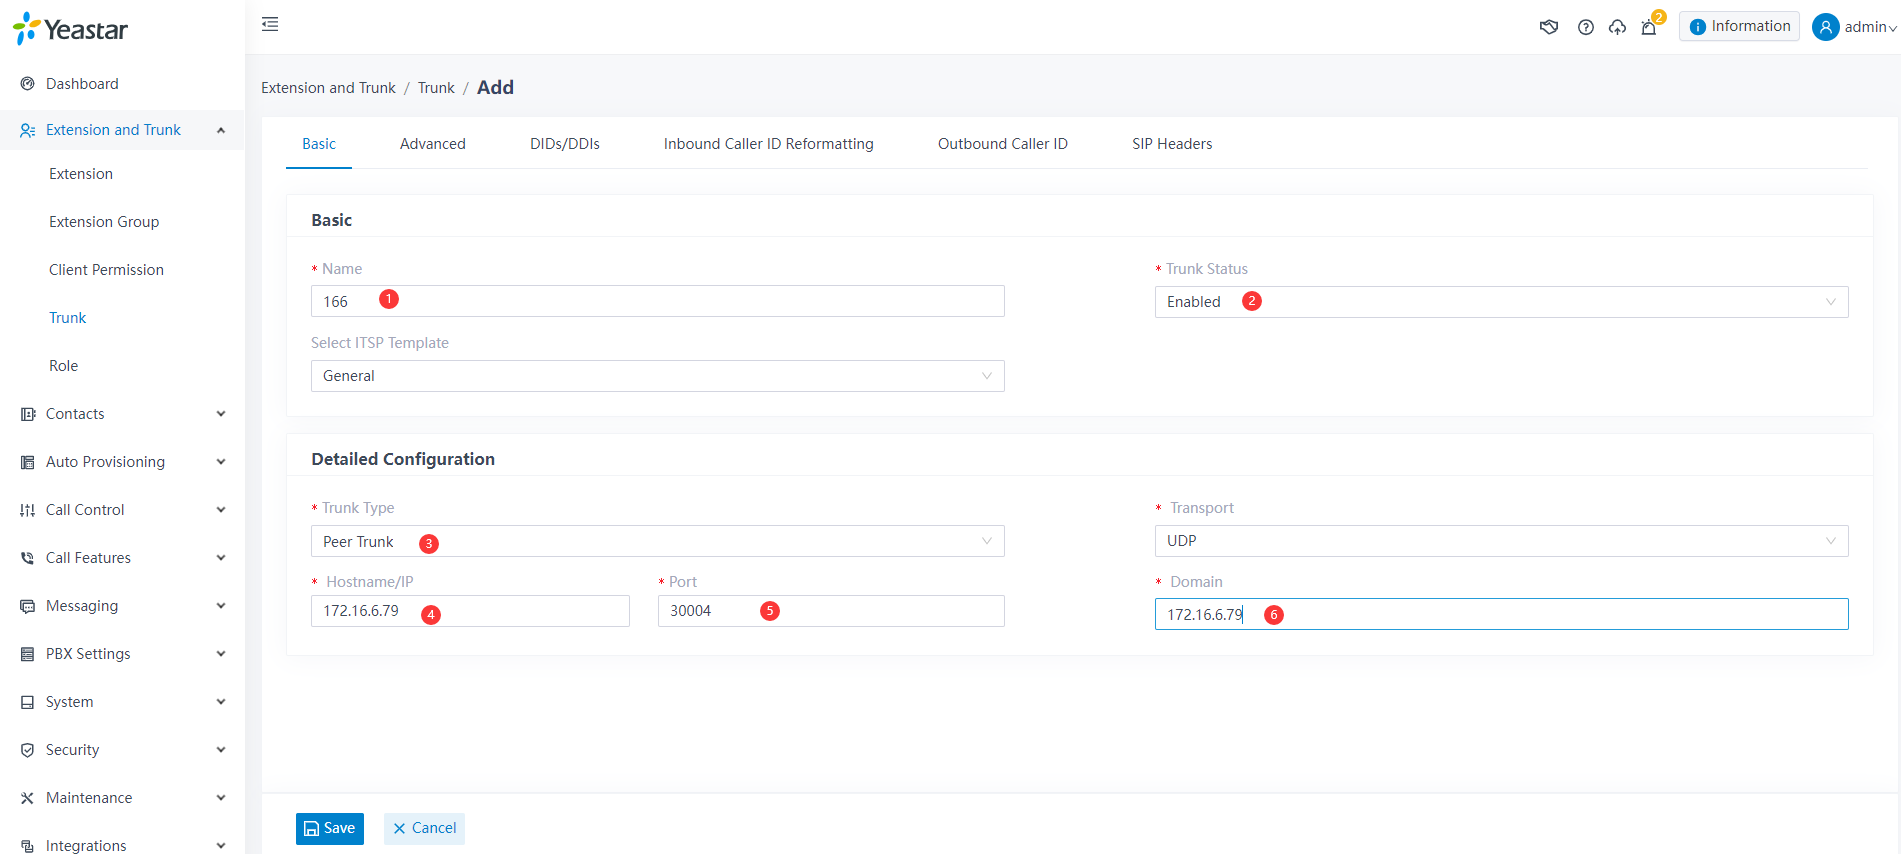Image resolution: width=1901 pixels, height=854 pixels.
Task: Open the Trunk Status dropdown
Action: [x=1501, y=302]
